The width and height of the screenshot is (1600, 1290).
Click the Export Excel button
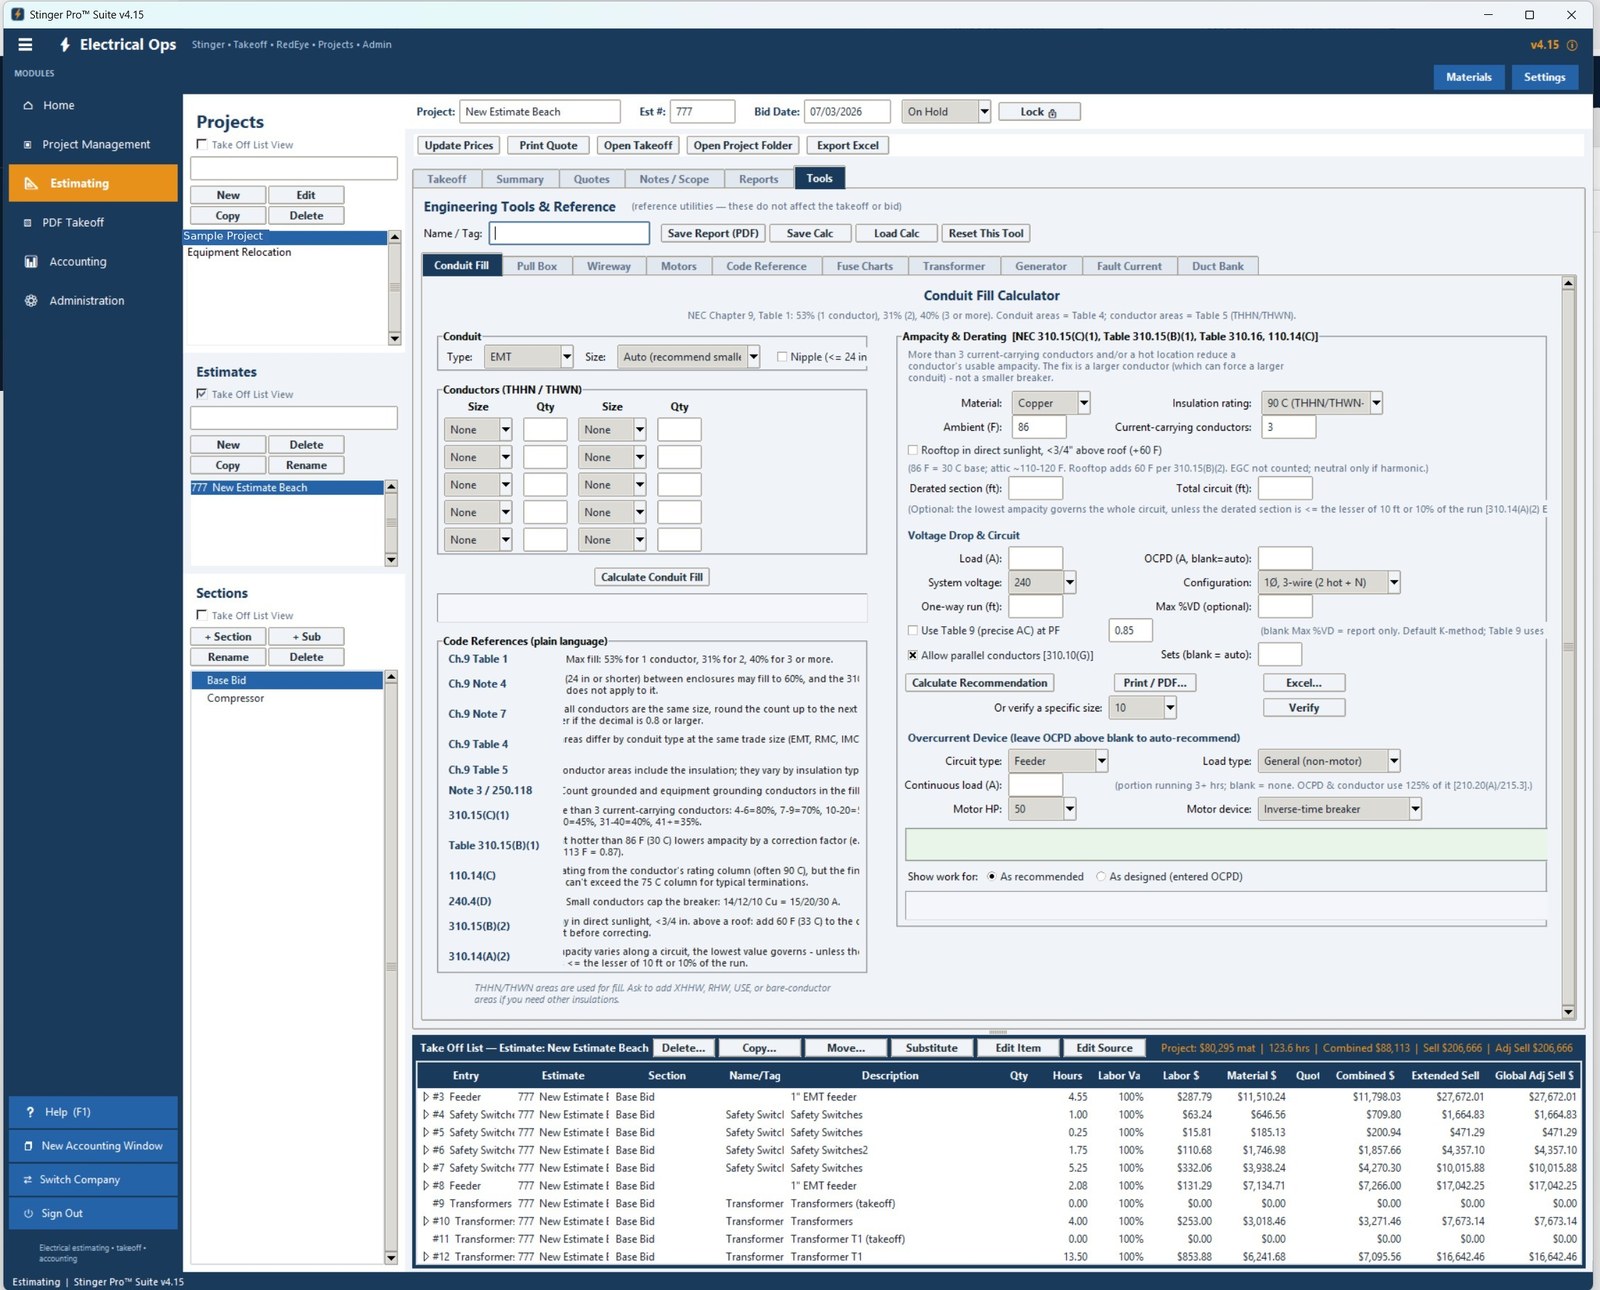(x=848, y=145)
